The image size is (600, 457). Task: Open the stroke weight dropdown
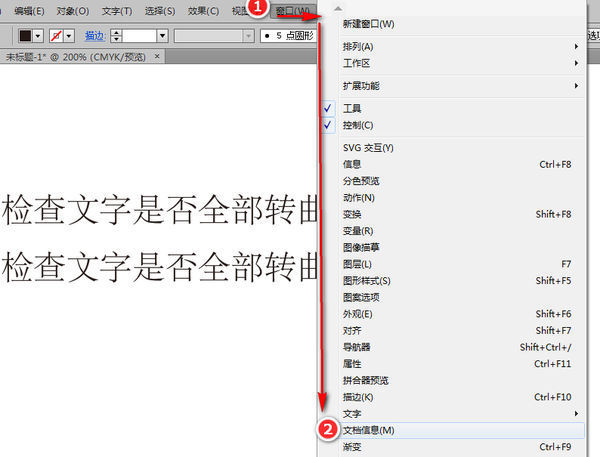click(x=161, y=36)
